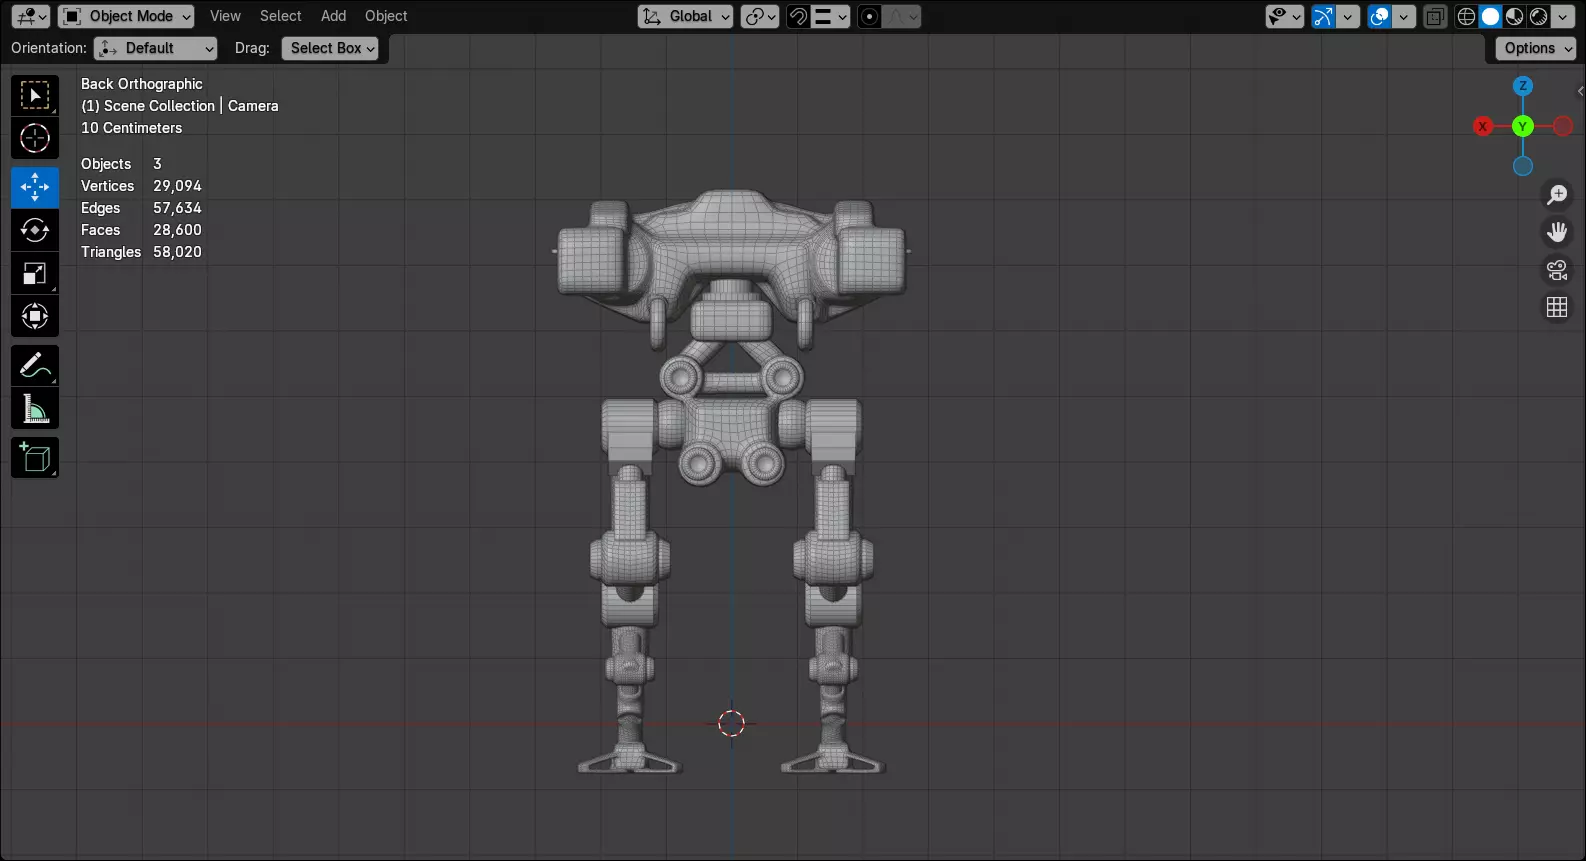Activate the Transform tool
The image size is (1586, 861).
(35, 316)
